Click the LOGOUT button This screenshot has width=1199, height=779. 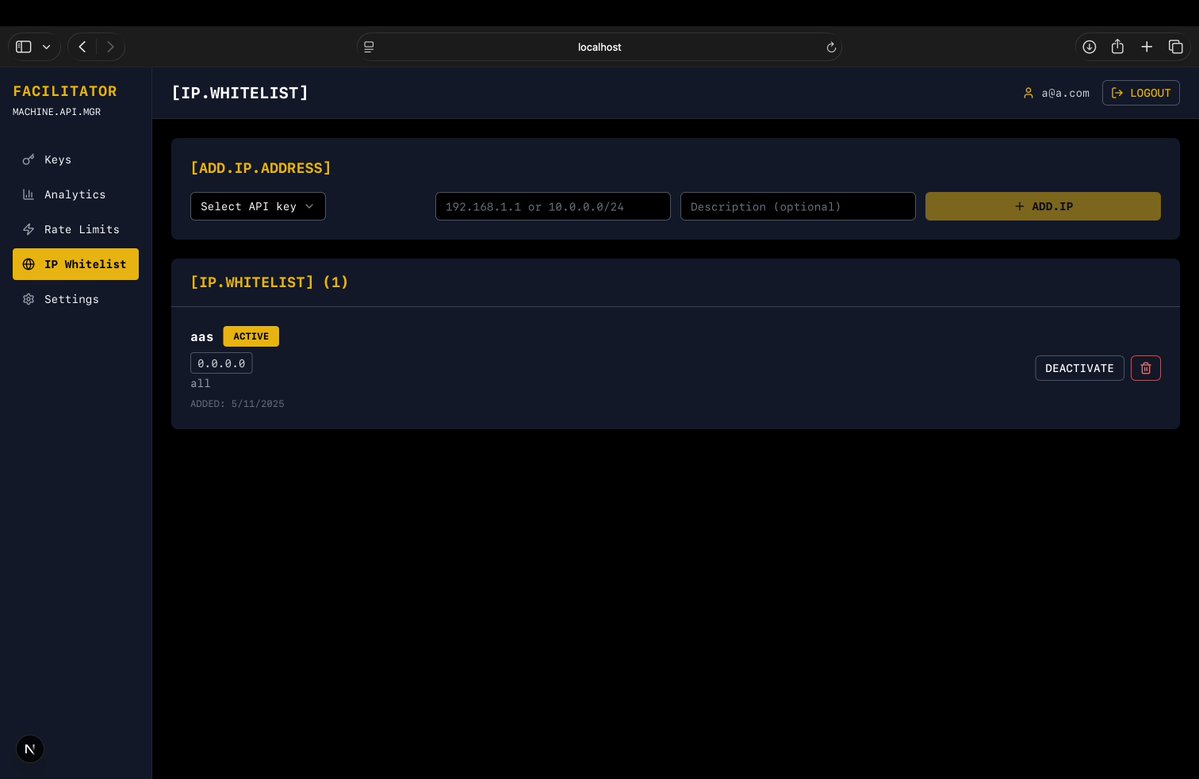point(1140,93)
